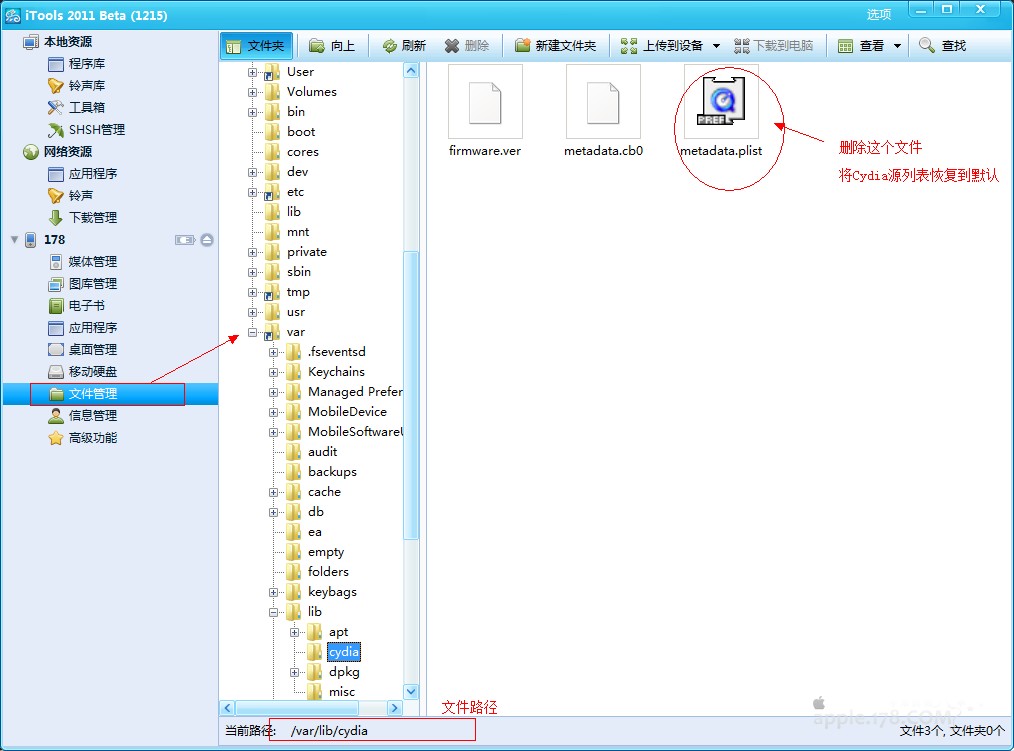Viewport: 1014px width, 751px height.
Task: Select the usr folder in tree
Action: pyautogui.click(x=296, y=312)
